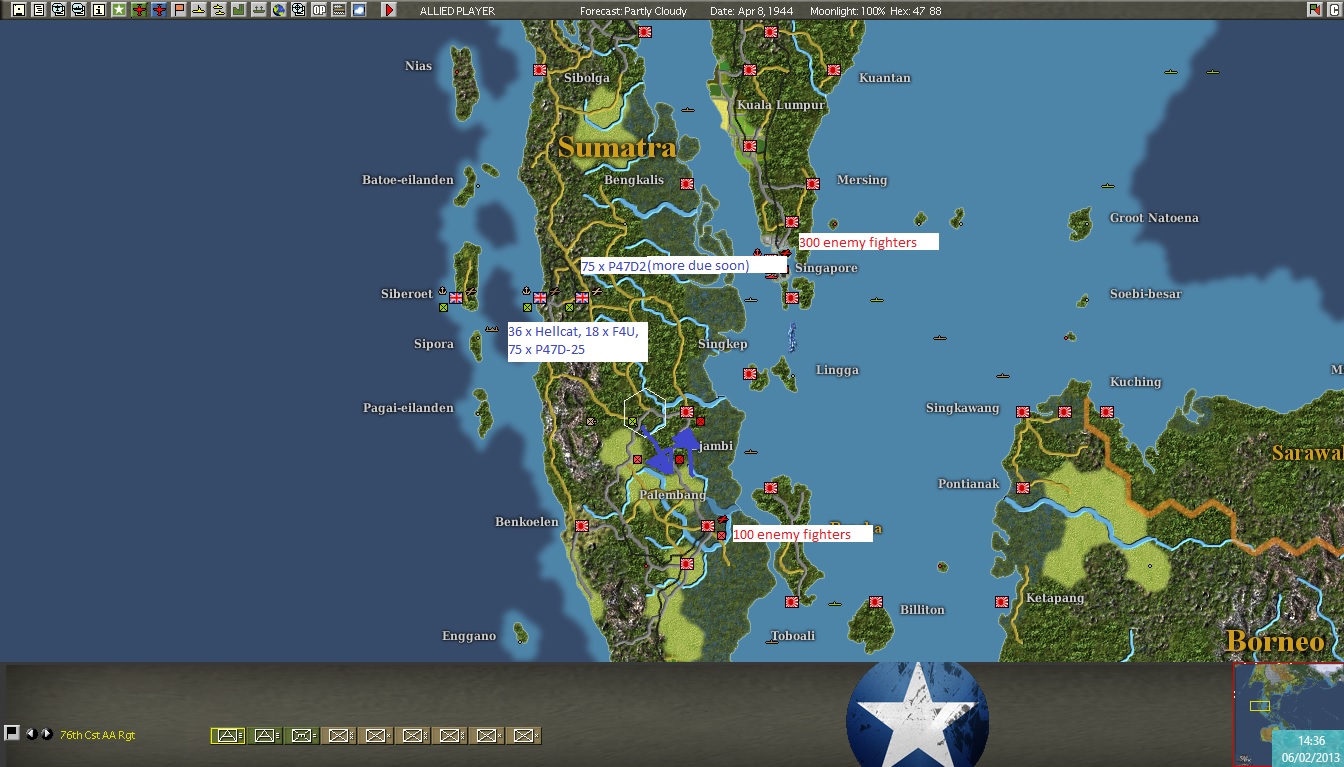Select the Japanese base marker above Ketapang
The height and width of the screenshot is (767, 1344).
(1001, 602)
